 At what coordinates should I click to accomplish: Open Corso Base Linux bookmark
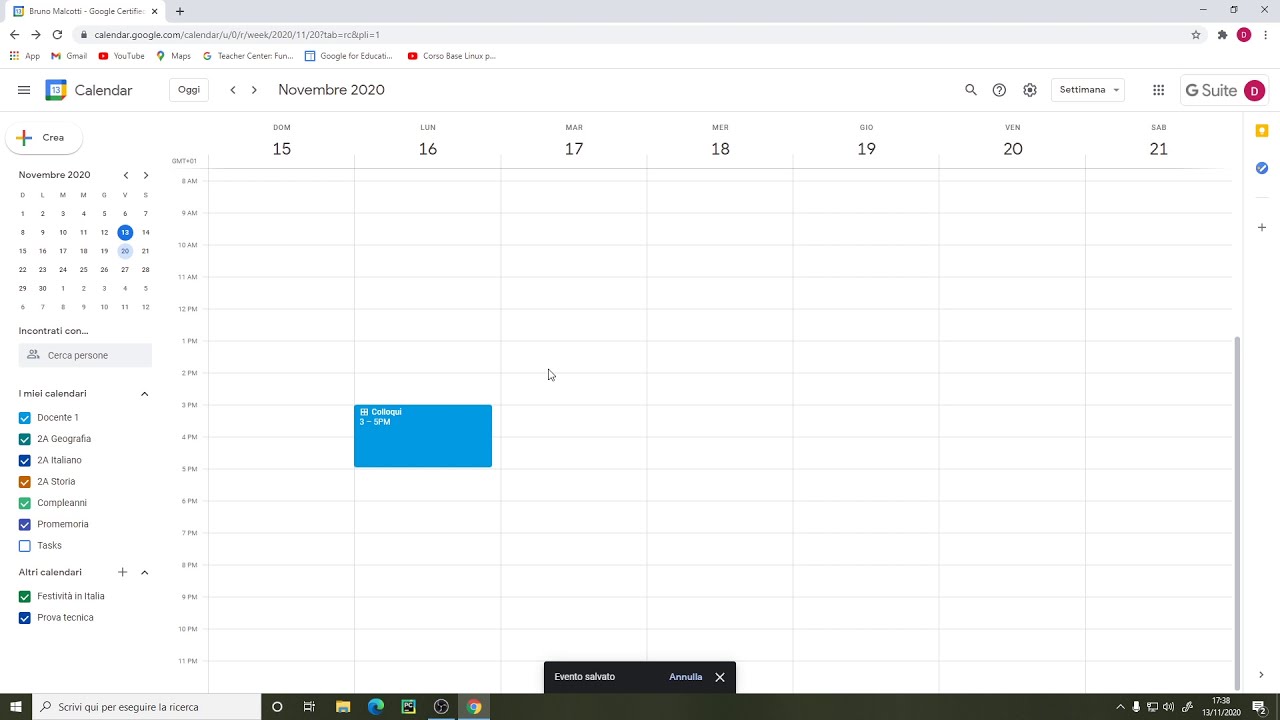[452, 56]
